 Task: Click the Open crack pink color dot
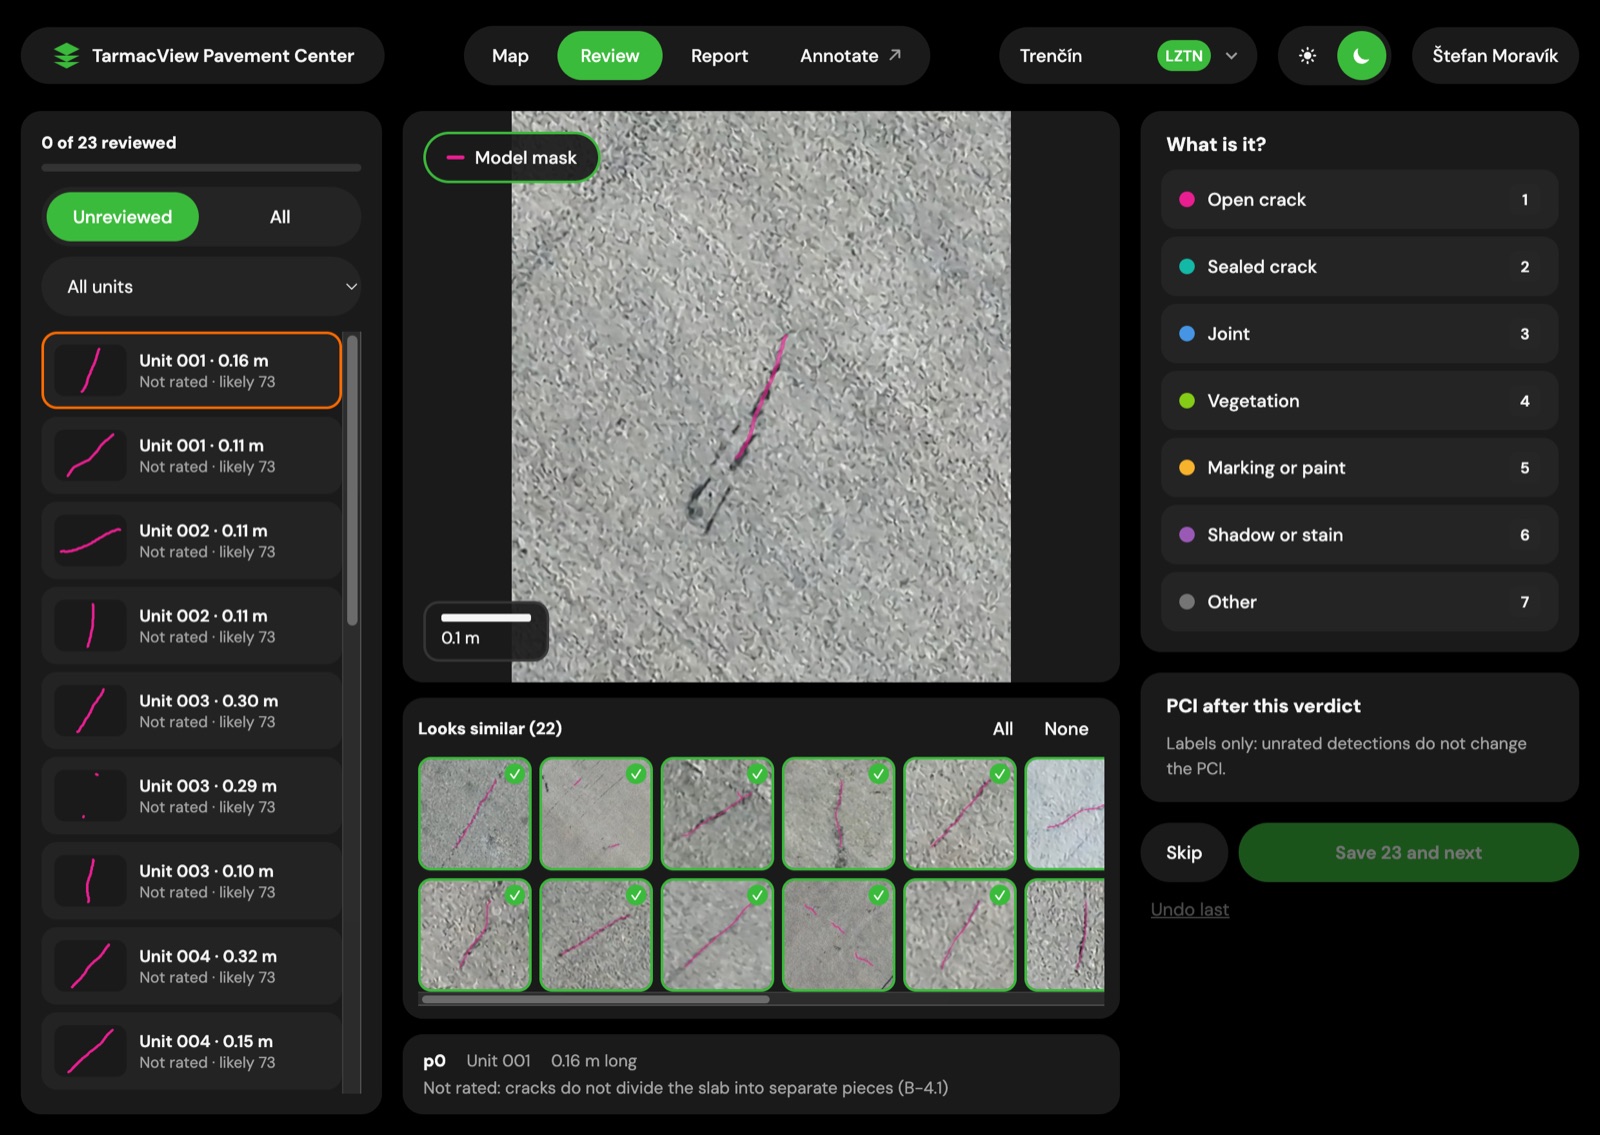pos(1187,199)
